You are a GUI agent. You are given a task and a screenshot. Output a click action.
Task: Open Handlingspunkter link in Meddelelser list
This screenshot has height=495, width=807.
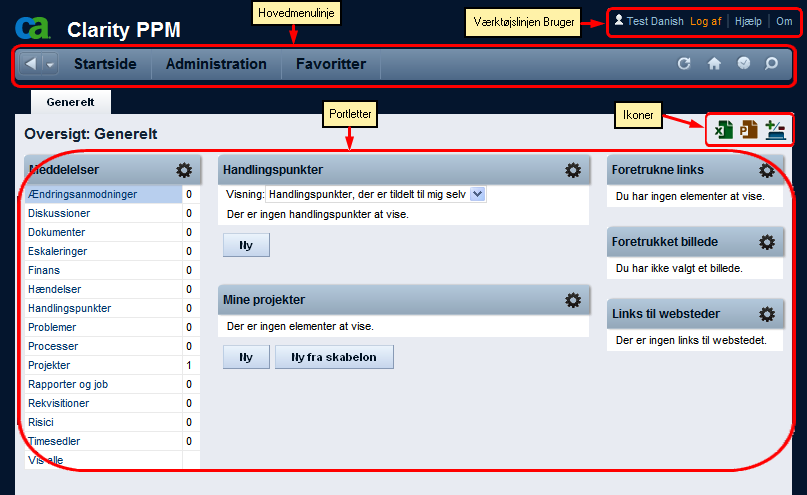[x=69, y=308]
